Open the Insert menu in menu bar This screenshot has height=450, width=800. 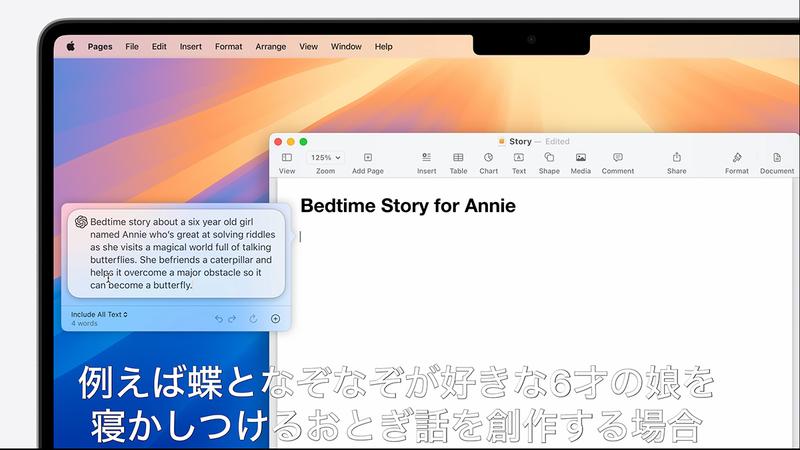(190, 46)
